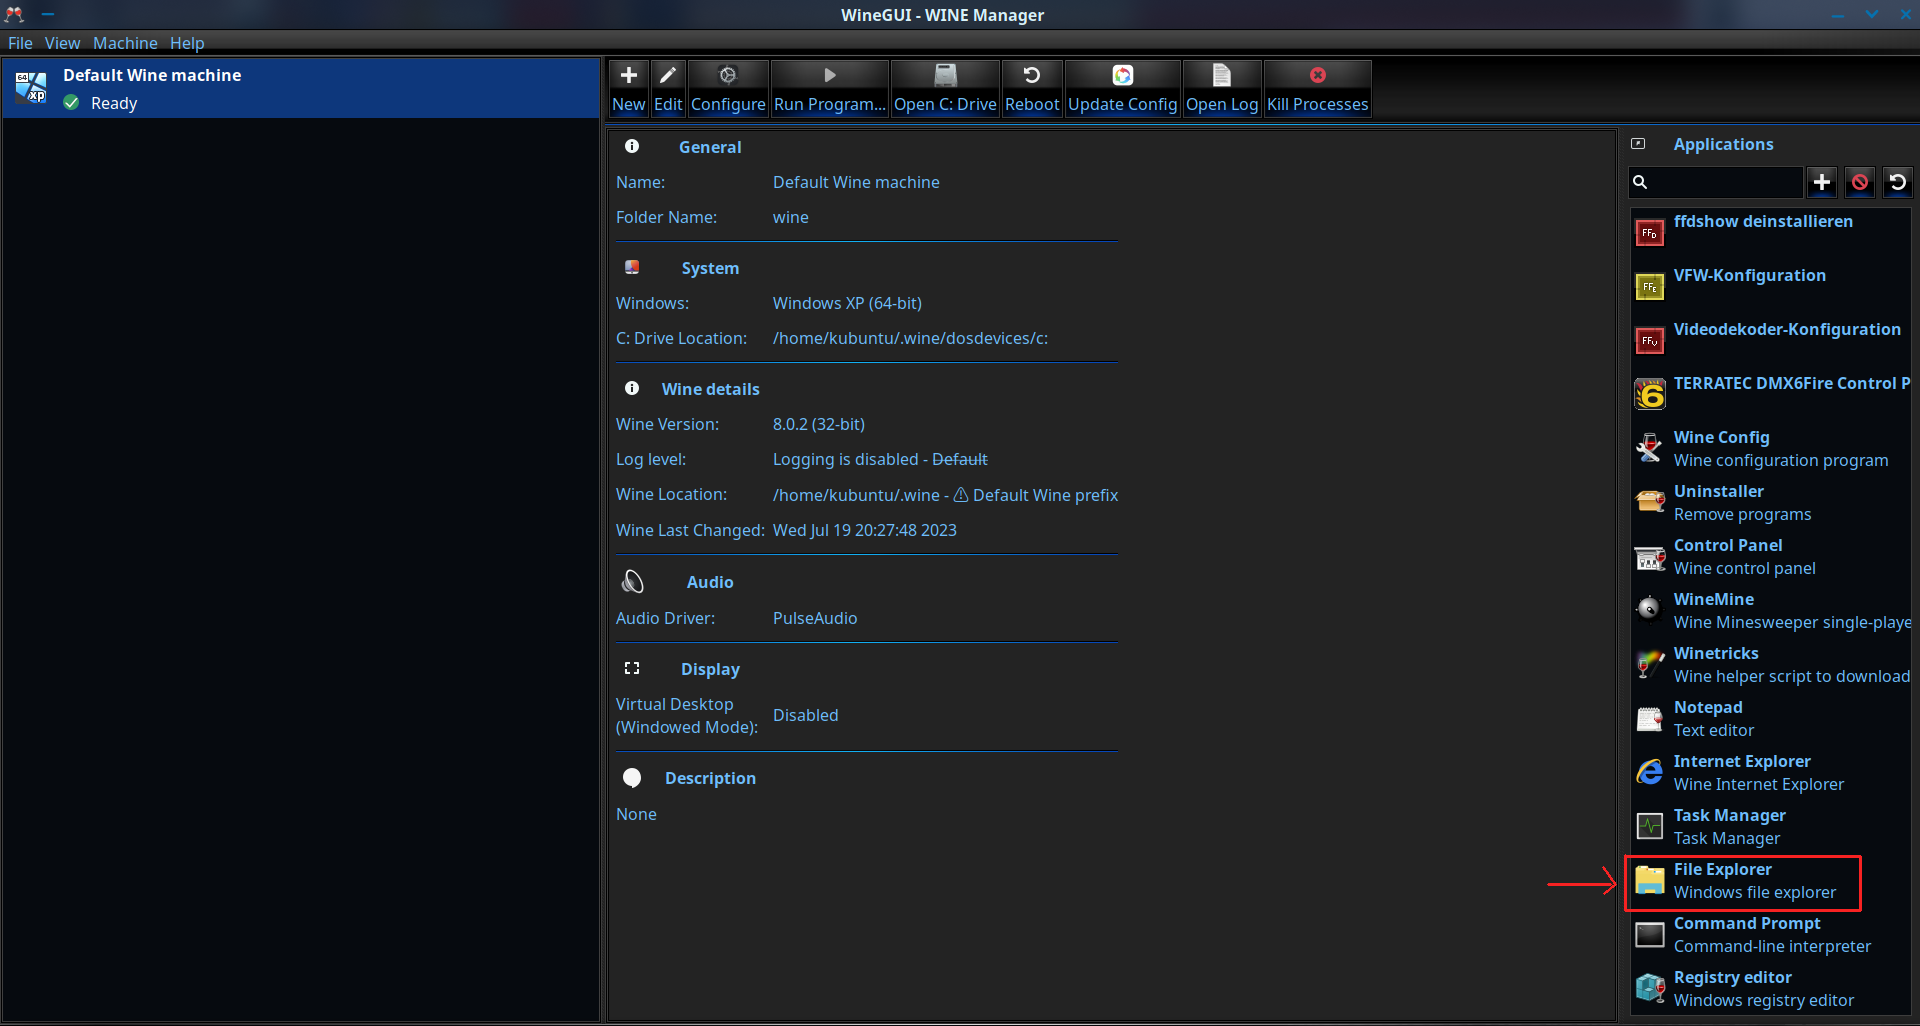Click the WineMine icon
The image size is (1920, 1026).
coord(1650,610)
